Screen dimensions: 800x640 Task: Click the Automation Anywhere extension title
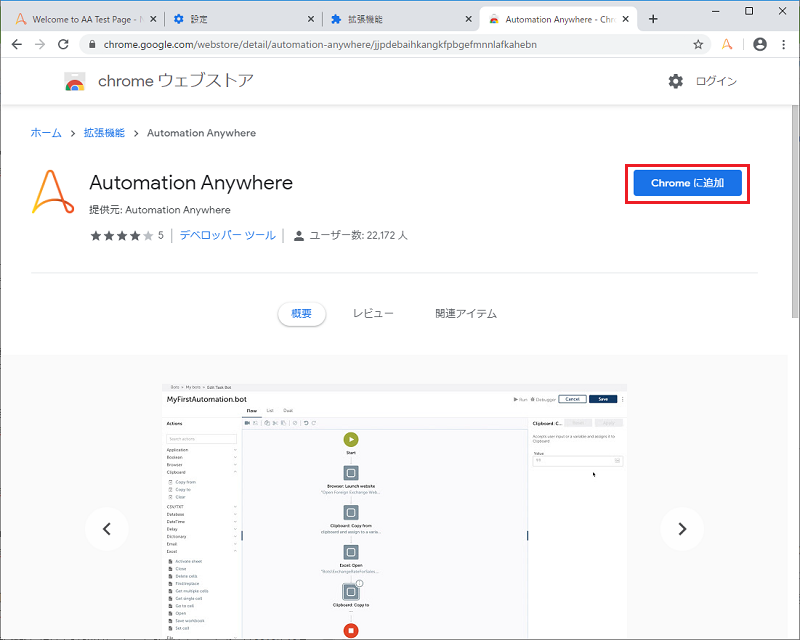(x=191, y=182)
